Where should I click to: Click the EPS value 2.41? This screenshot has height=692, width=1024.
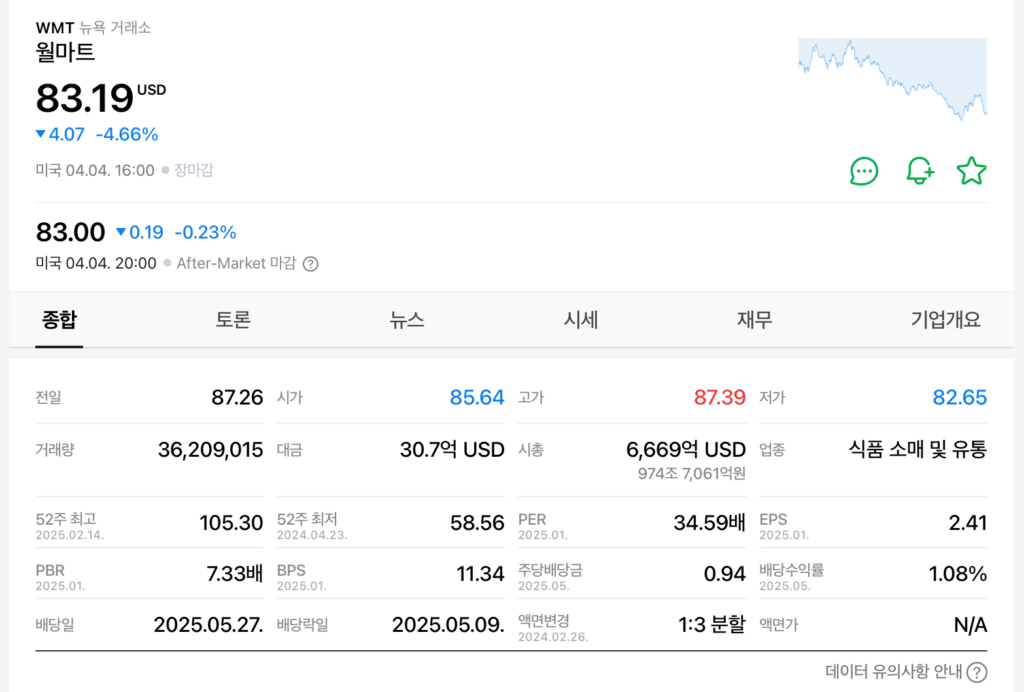[968, 523]
